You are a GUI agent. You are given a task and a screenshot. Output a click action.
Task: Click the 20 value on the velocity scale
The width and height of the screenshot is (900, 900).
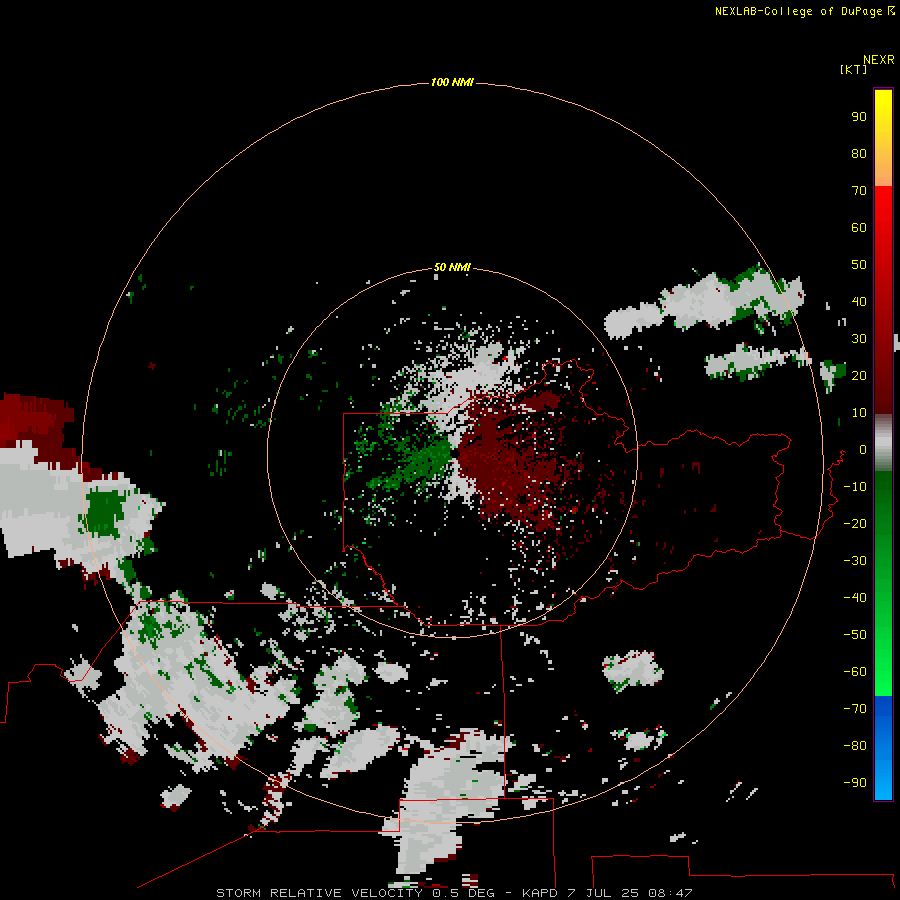click(x=859, y=375)
